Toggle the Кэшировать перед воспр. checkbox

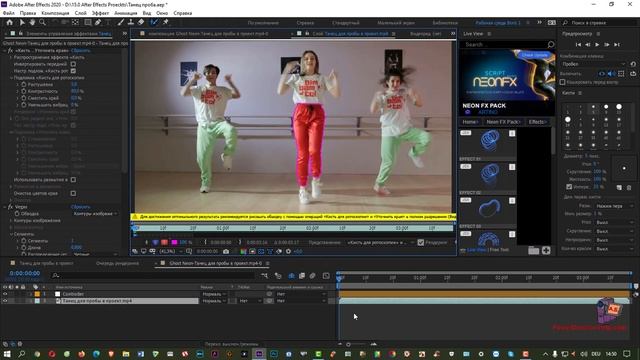[x=562, y=82]
